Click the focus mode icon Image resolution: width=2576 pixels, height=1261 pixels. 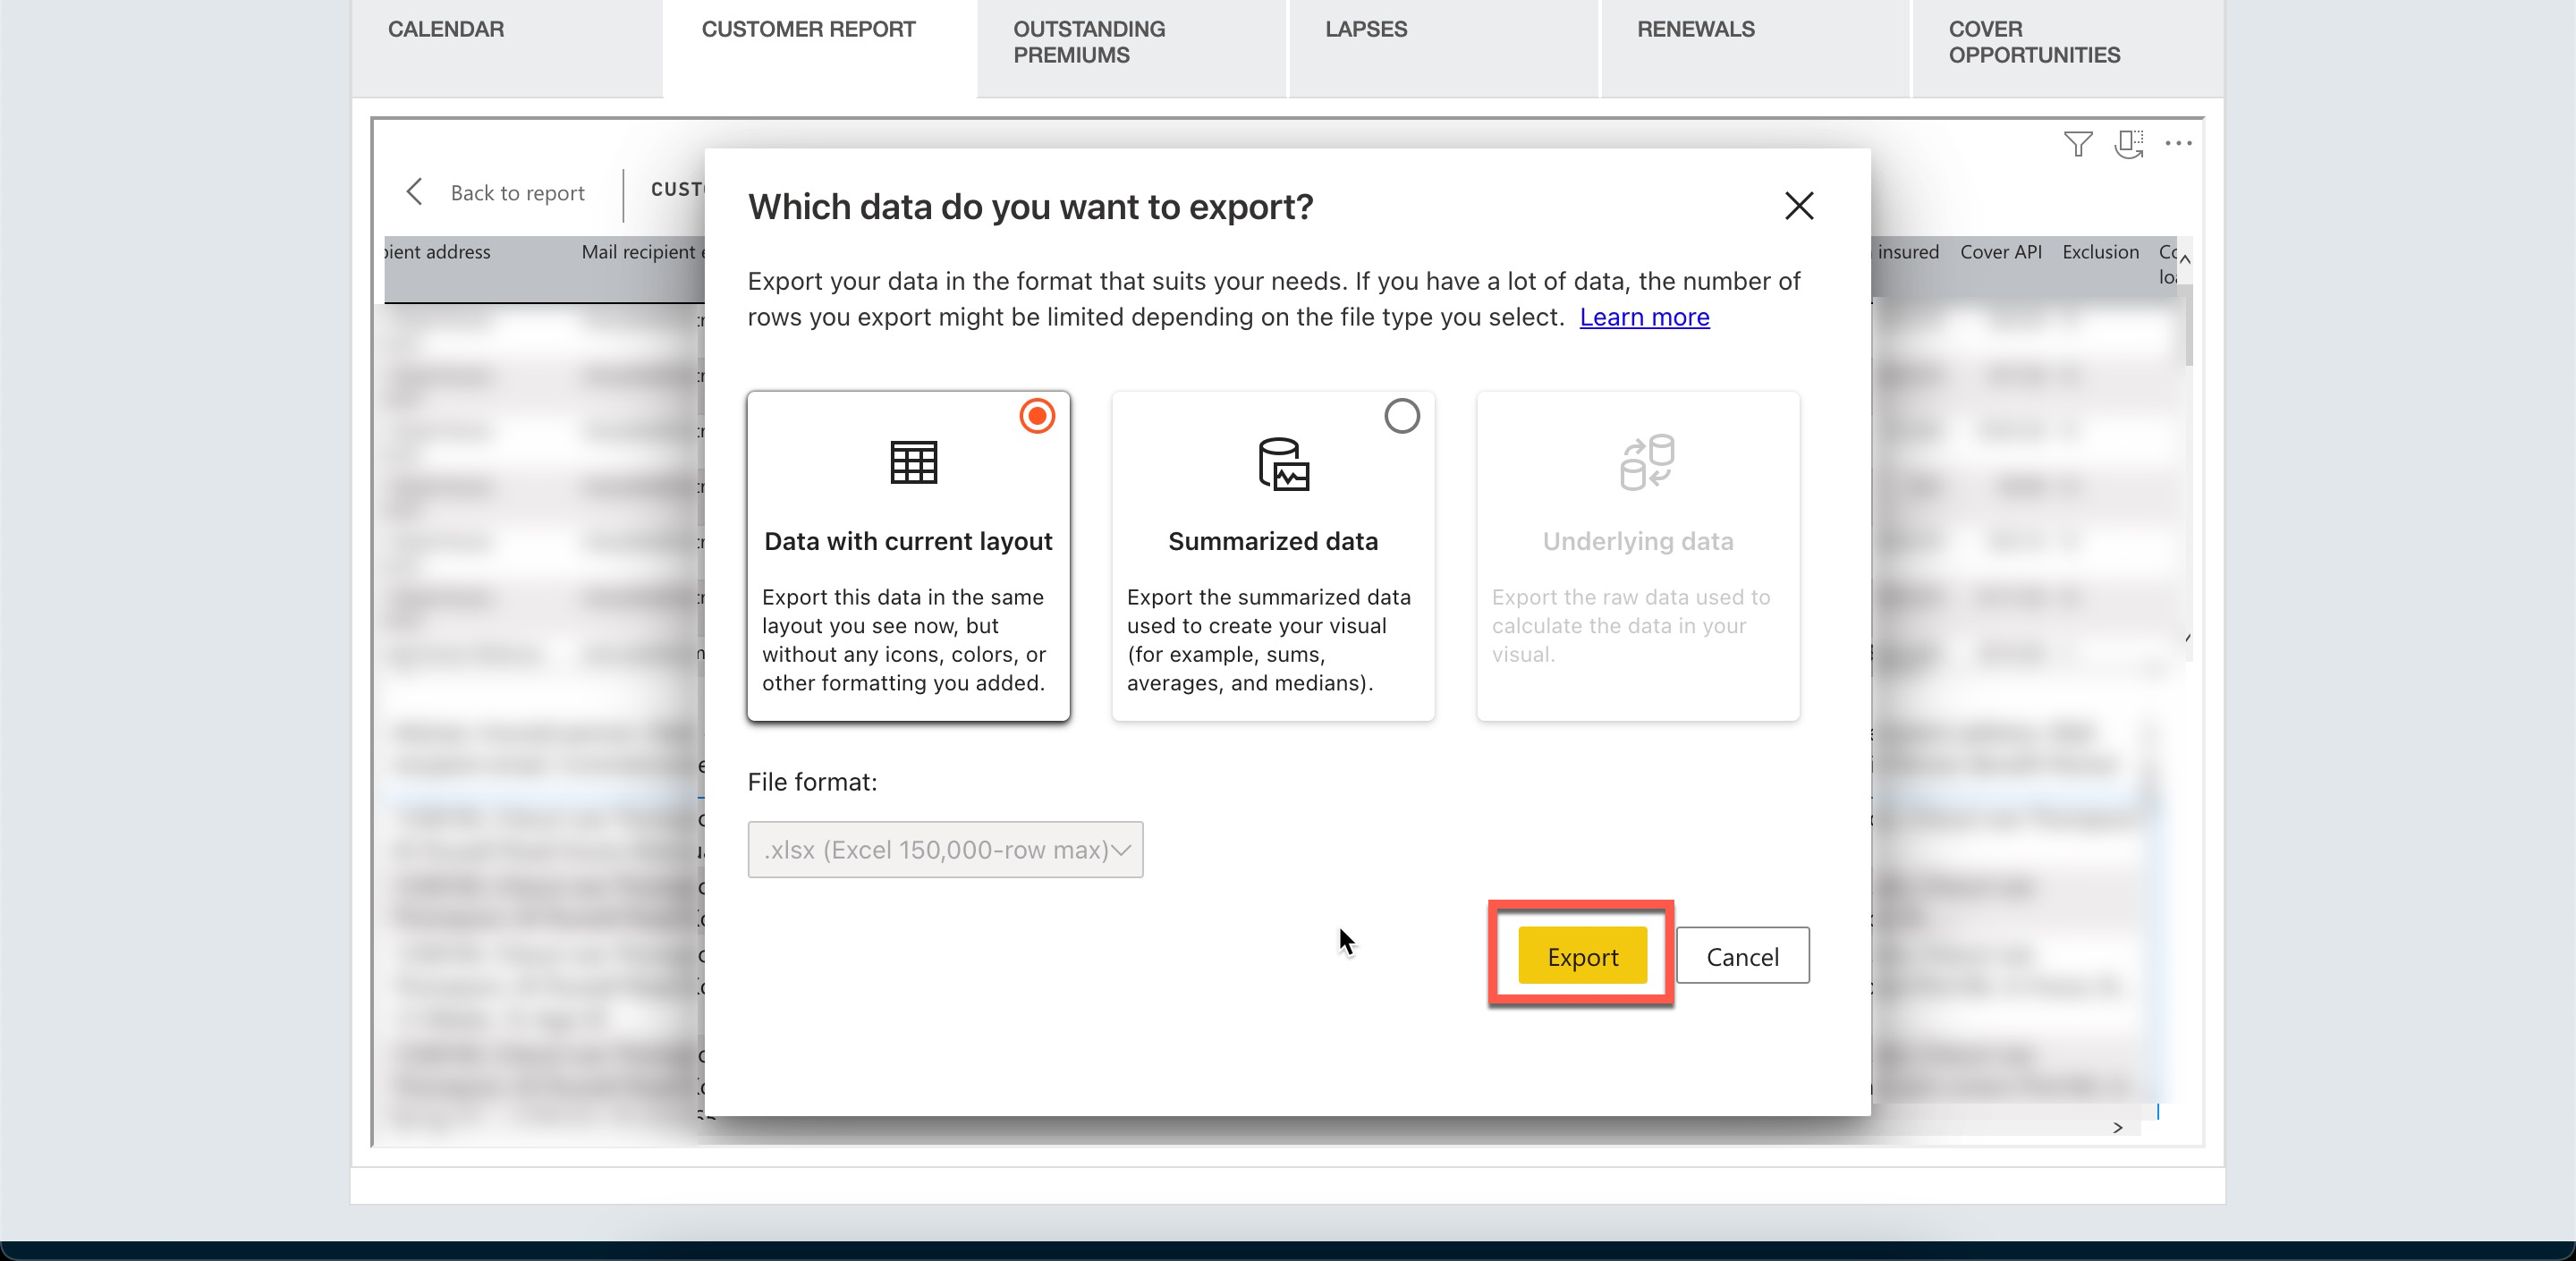(2128, 144)
